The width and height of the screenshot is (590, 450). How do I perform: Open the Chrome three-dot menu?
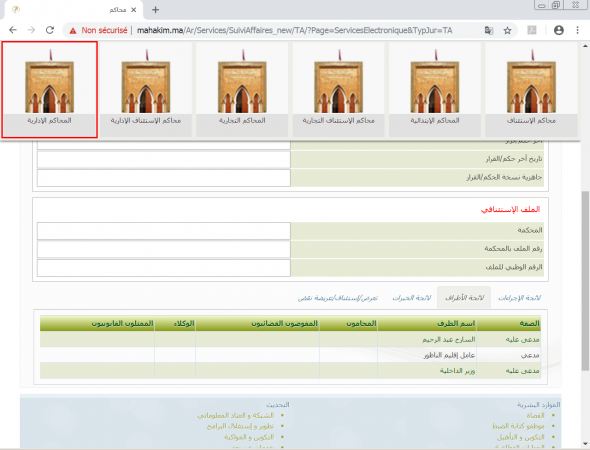pos(578,30)
